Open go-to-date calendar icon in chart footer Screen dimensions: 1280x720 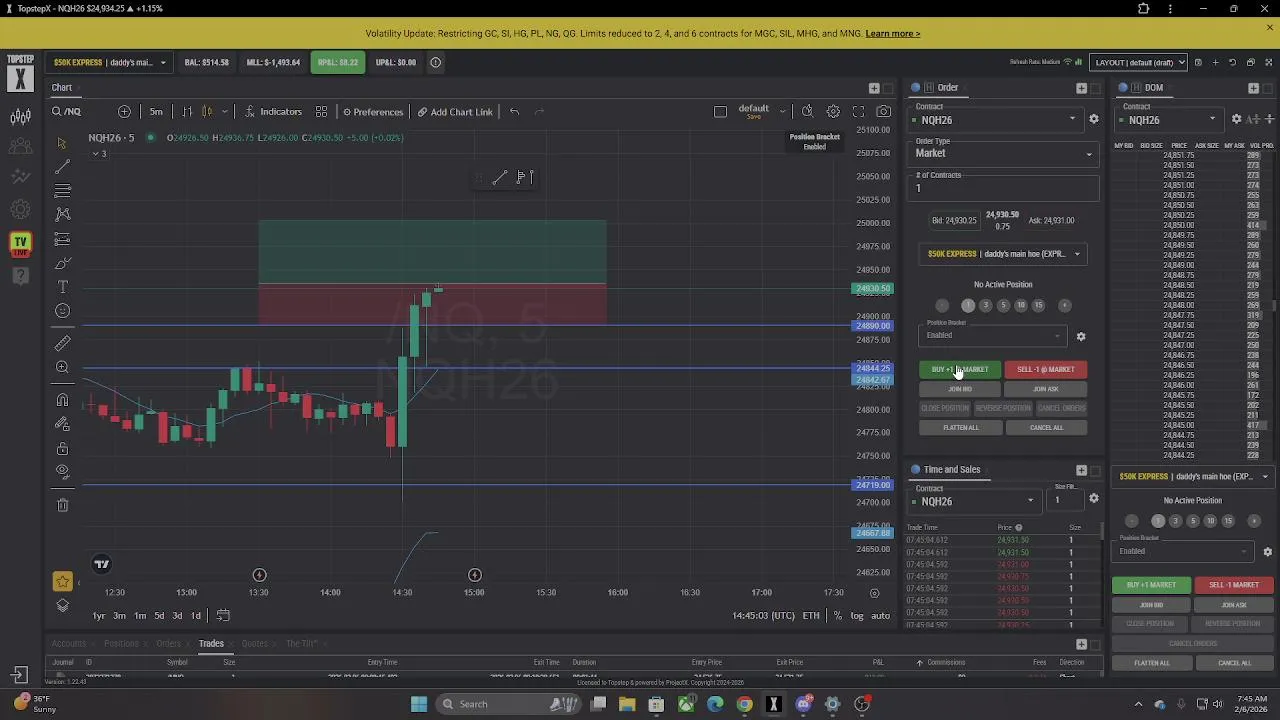pyautogui.click(x=223, y=615)
